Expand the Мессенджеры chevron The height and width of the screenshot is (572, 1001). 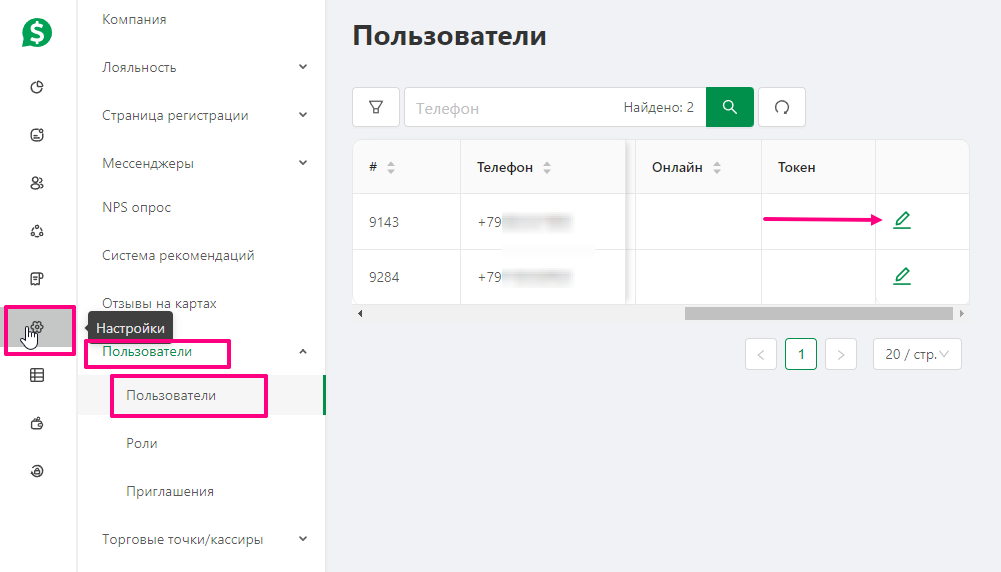pyautogui.click(x=303, y=163)
